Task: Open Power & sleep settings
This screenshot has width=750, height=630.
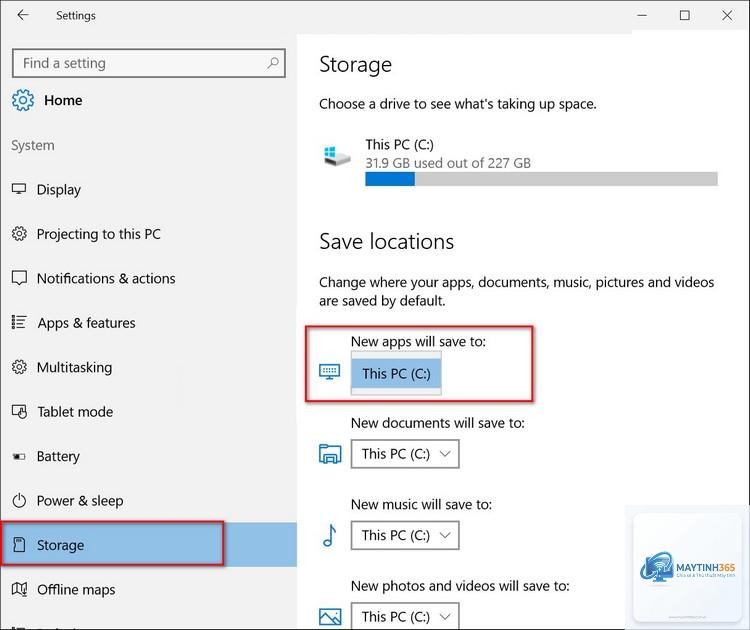Action: pyautogui.click(x=149, y=501)
